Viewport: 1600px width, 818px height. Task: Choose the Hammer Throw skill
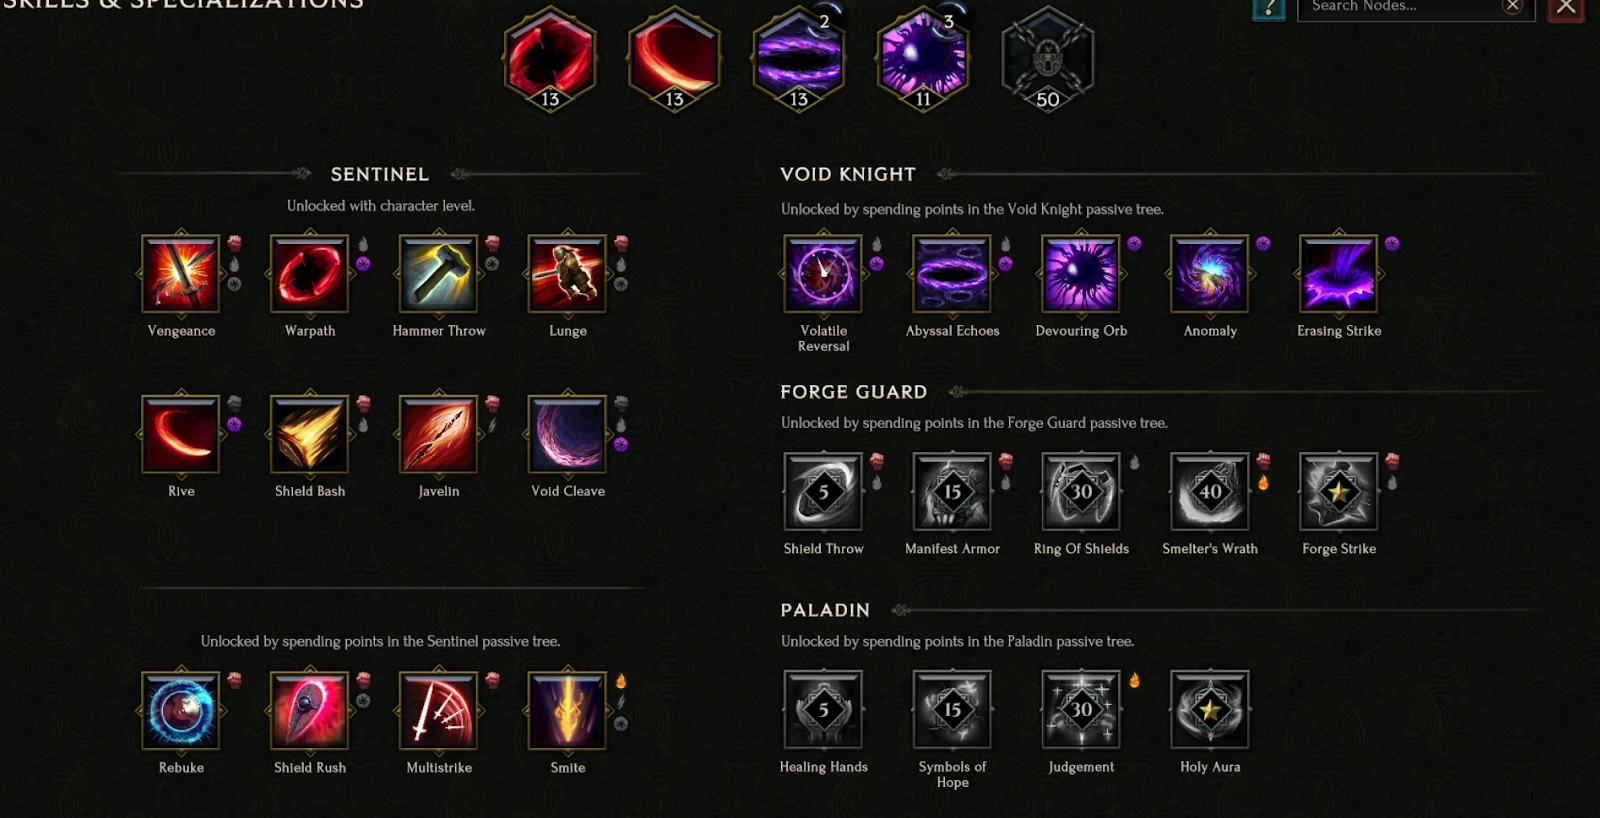[x=439, y=274]
